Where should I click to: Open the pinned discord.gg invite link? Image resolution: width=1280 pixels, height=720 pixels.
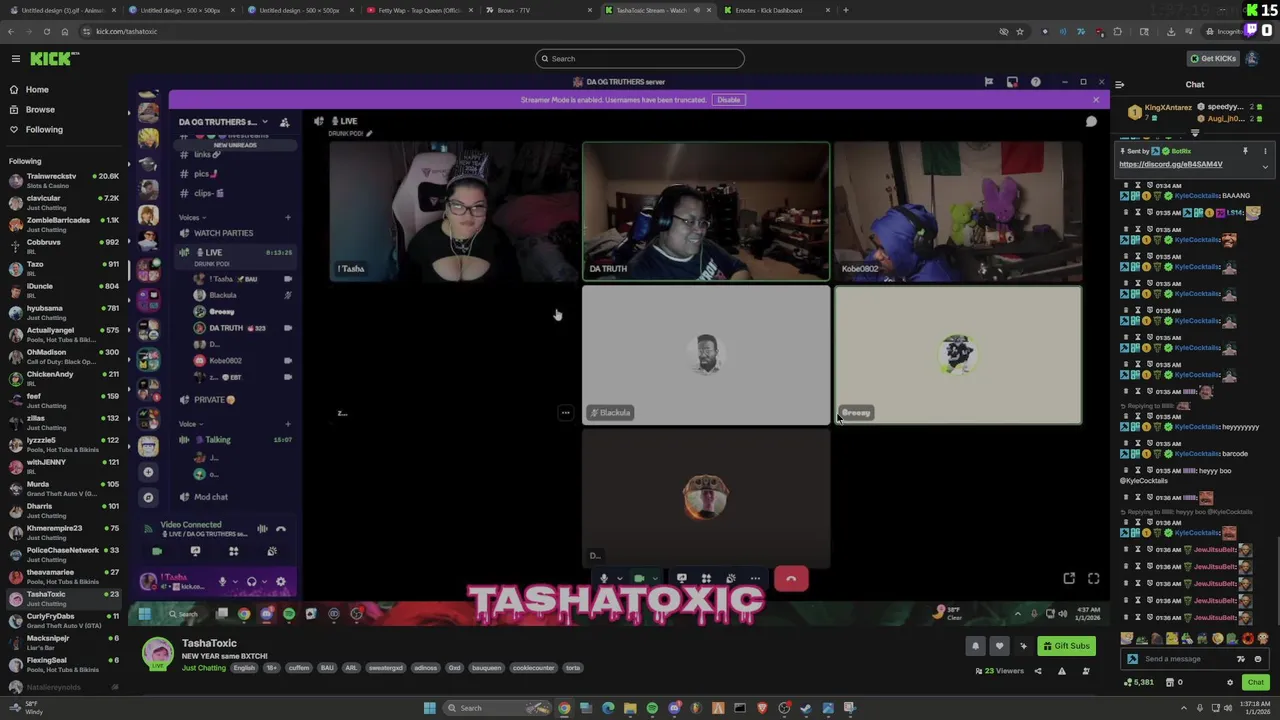(1170, 164)
